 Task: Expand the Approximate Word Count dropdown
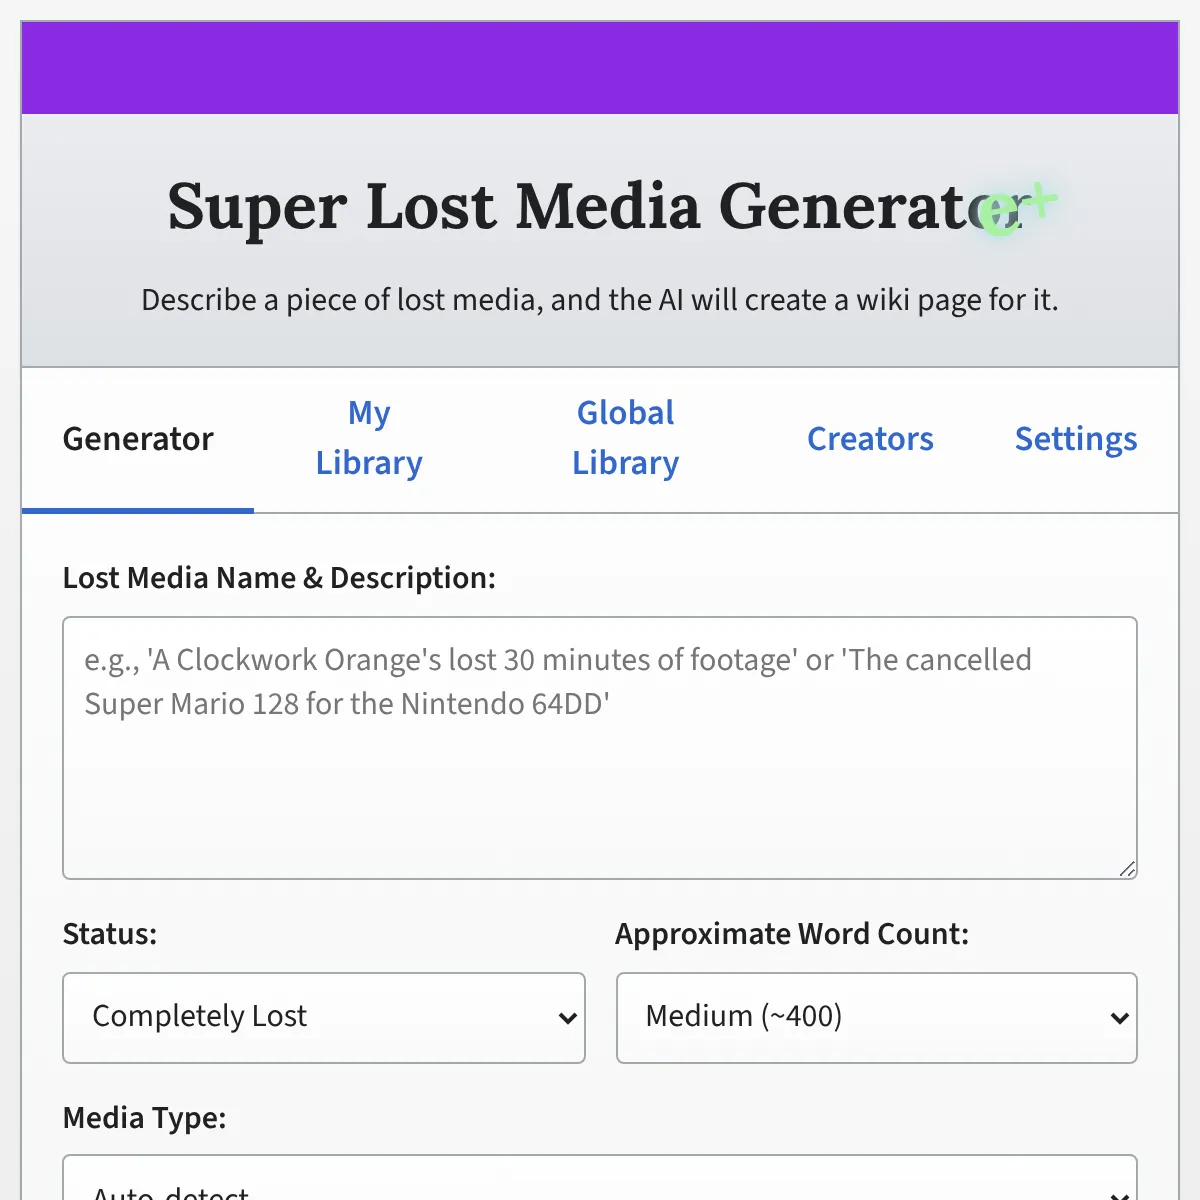pos(876,1017)
